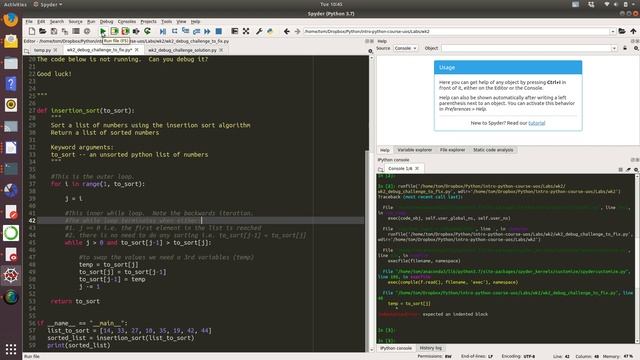
Task: Open the File menu
Action: [29, 22]
